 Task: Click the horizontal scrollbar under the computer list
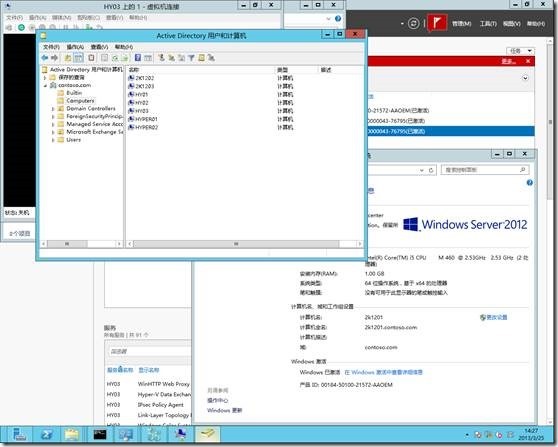[x=244, y=244]
